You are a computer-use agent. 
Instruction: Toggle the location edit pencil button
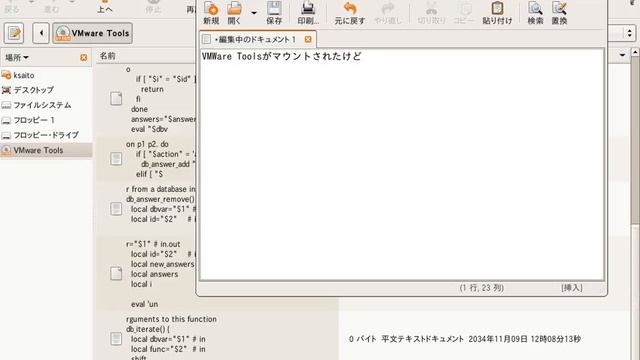[x=14, y=33]
